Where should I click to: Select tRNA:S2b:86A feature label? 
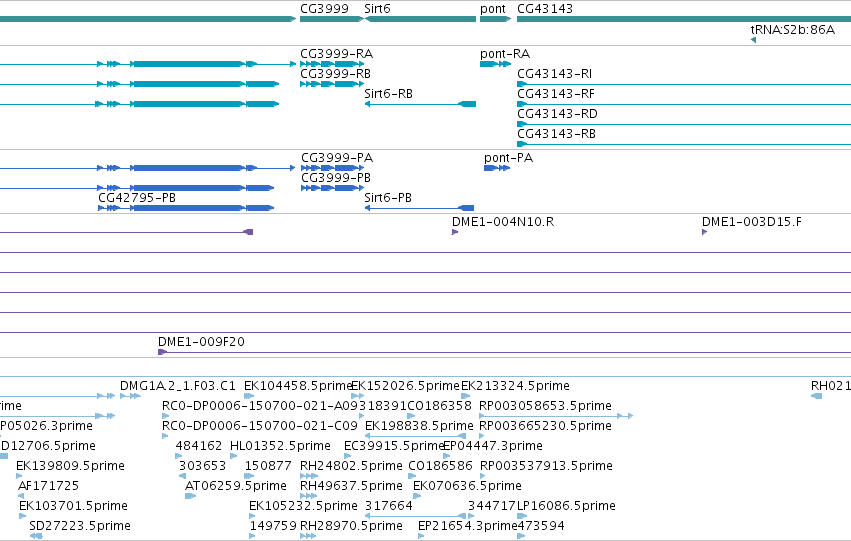point(793,30)
